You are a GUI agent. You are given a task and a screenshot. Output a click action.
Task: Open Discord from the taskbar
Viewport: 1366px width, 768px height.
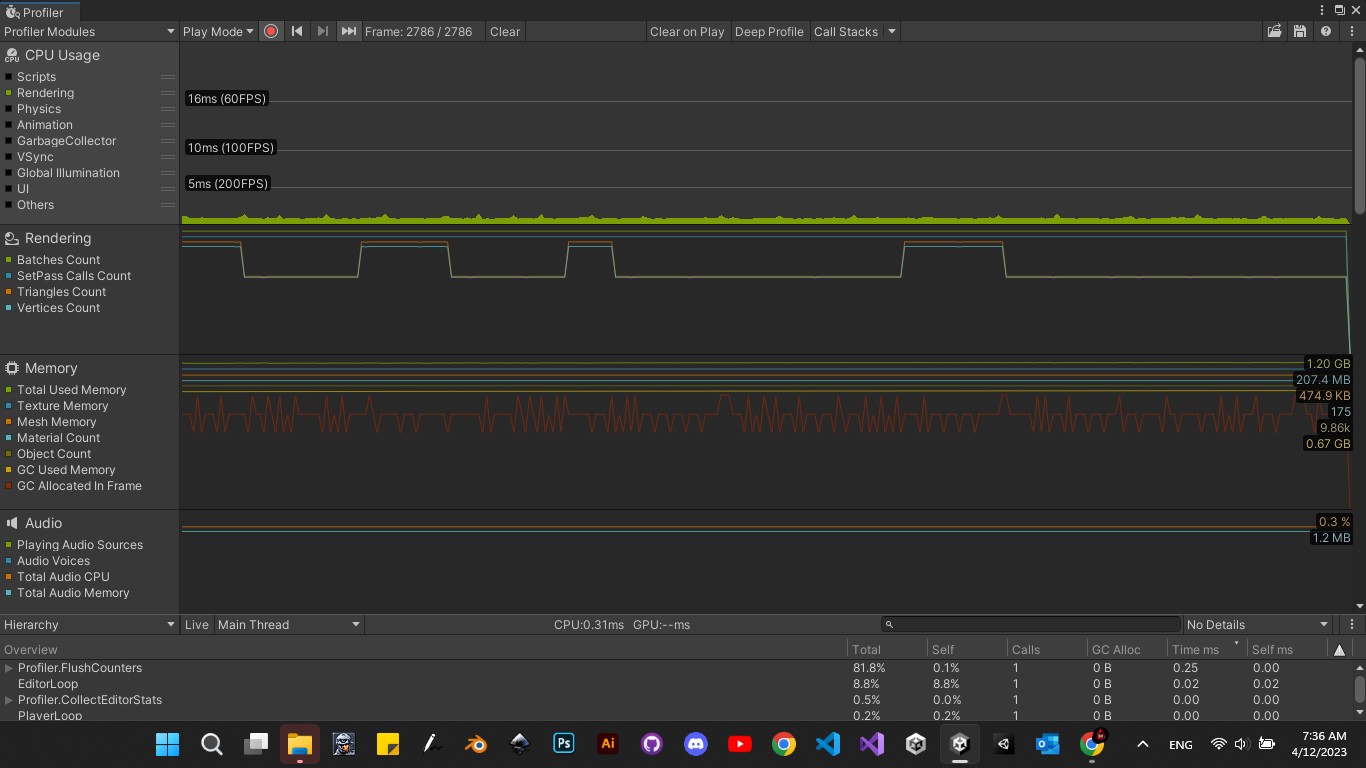click(x=696, y=744)
